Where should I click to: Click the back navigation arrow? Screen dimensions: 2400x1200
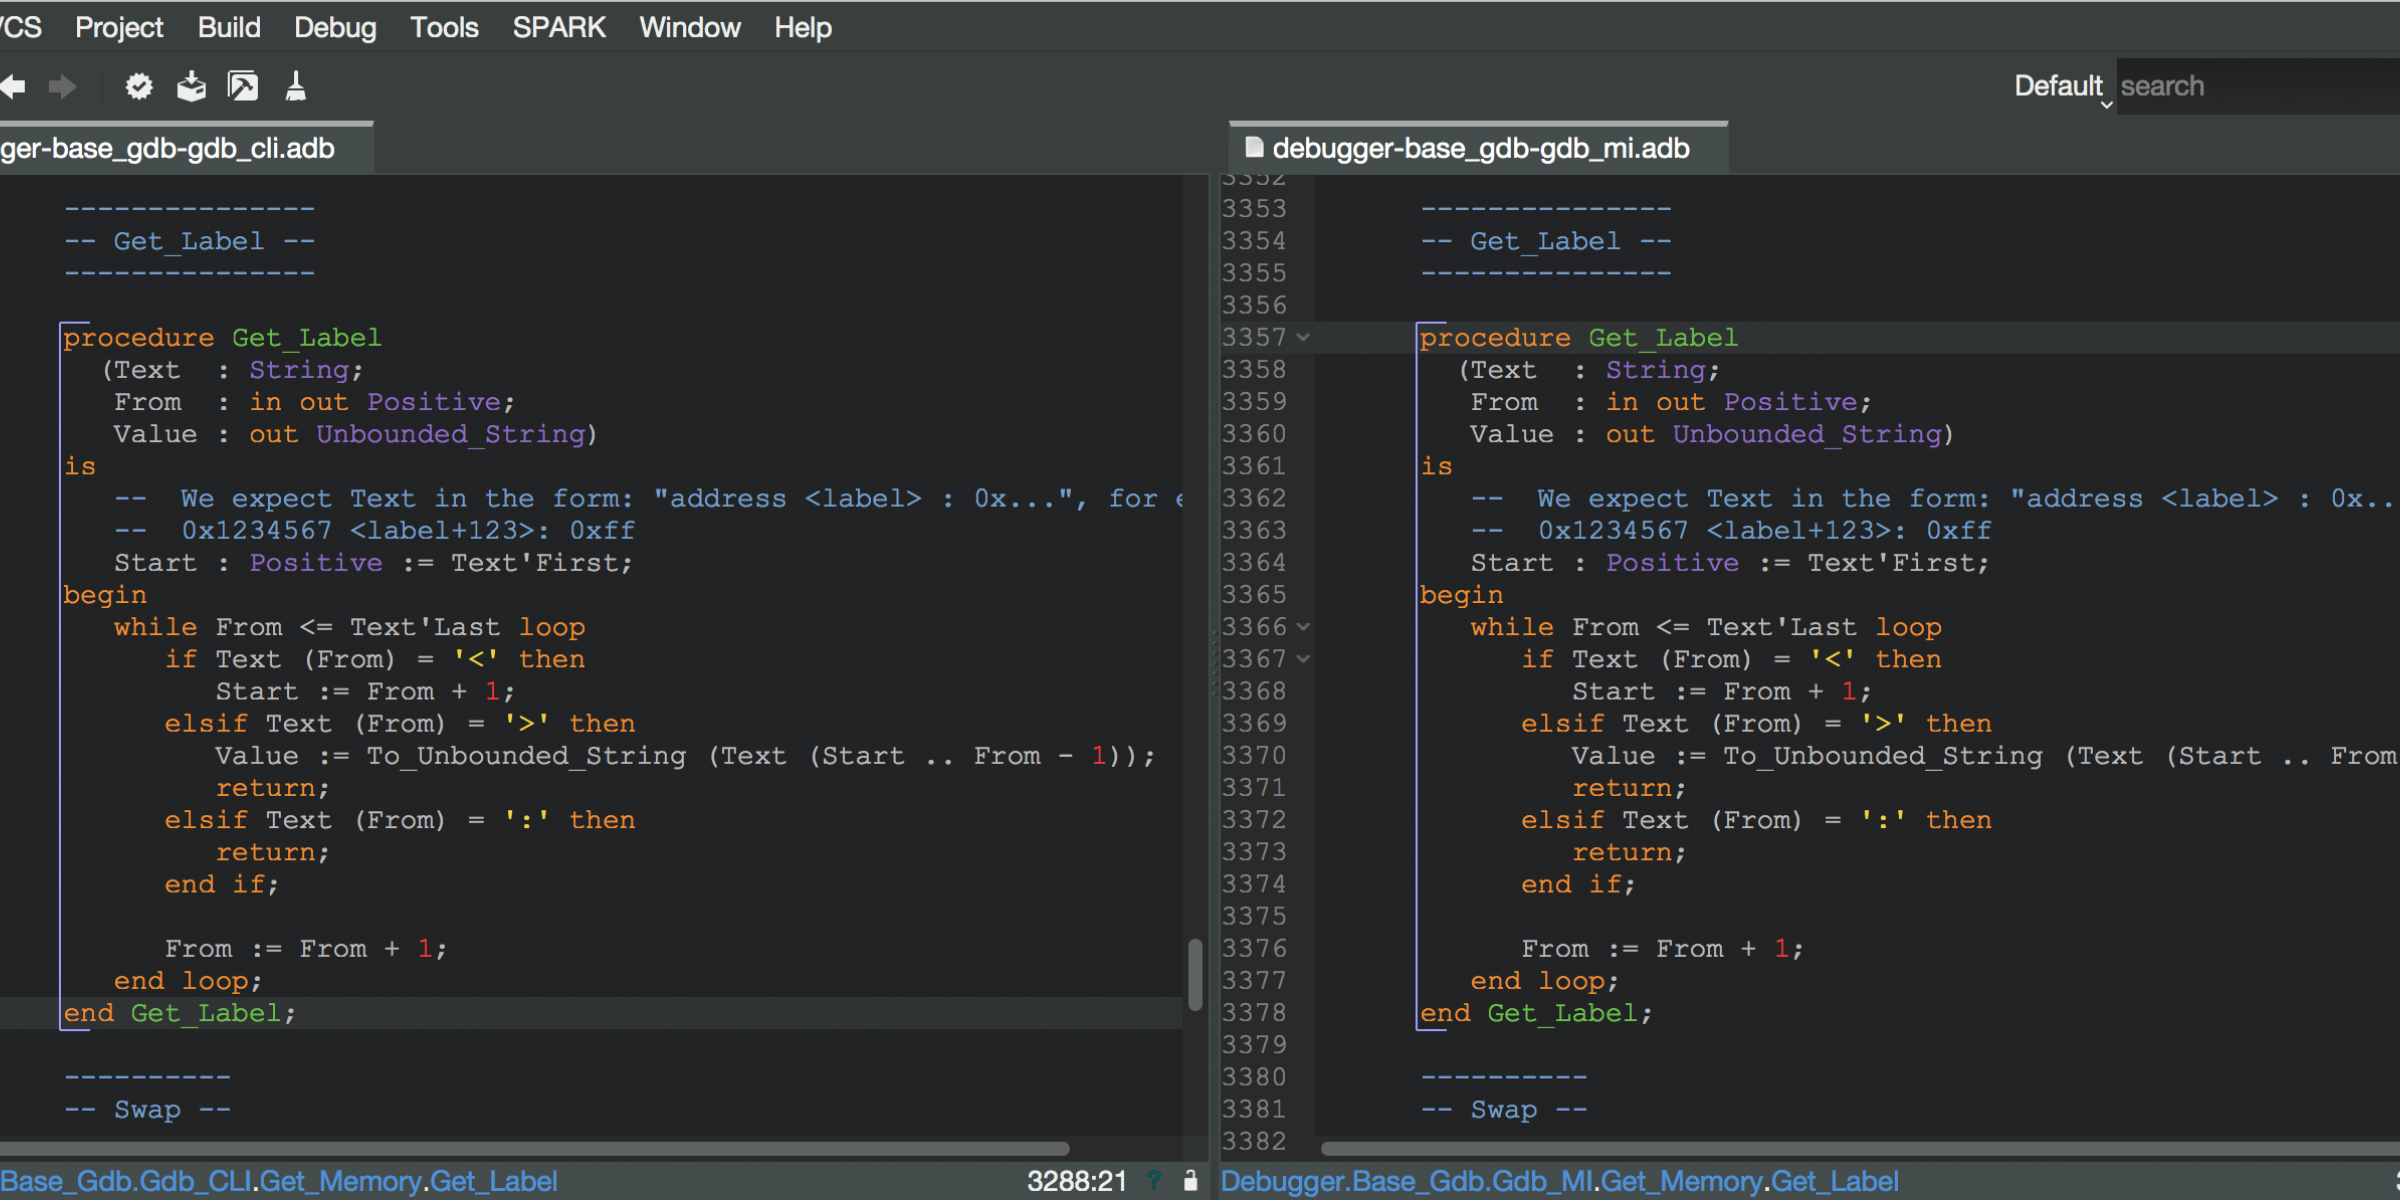(13, 87)
